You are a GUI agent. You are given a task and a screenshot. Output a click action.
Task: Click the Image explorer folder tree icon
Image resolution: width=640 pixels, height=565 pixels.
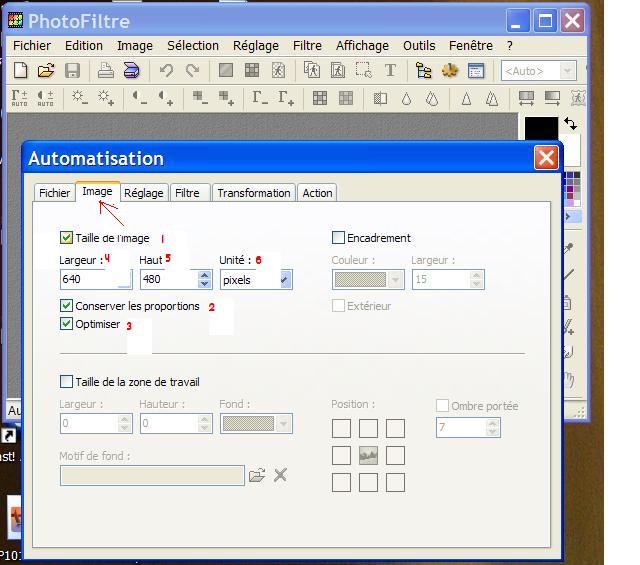[x=424, y=70]
